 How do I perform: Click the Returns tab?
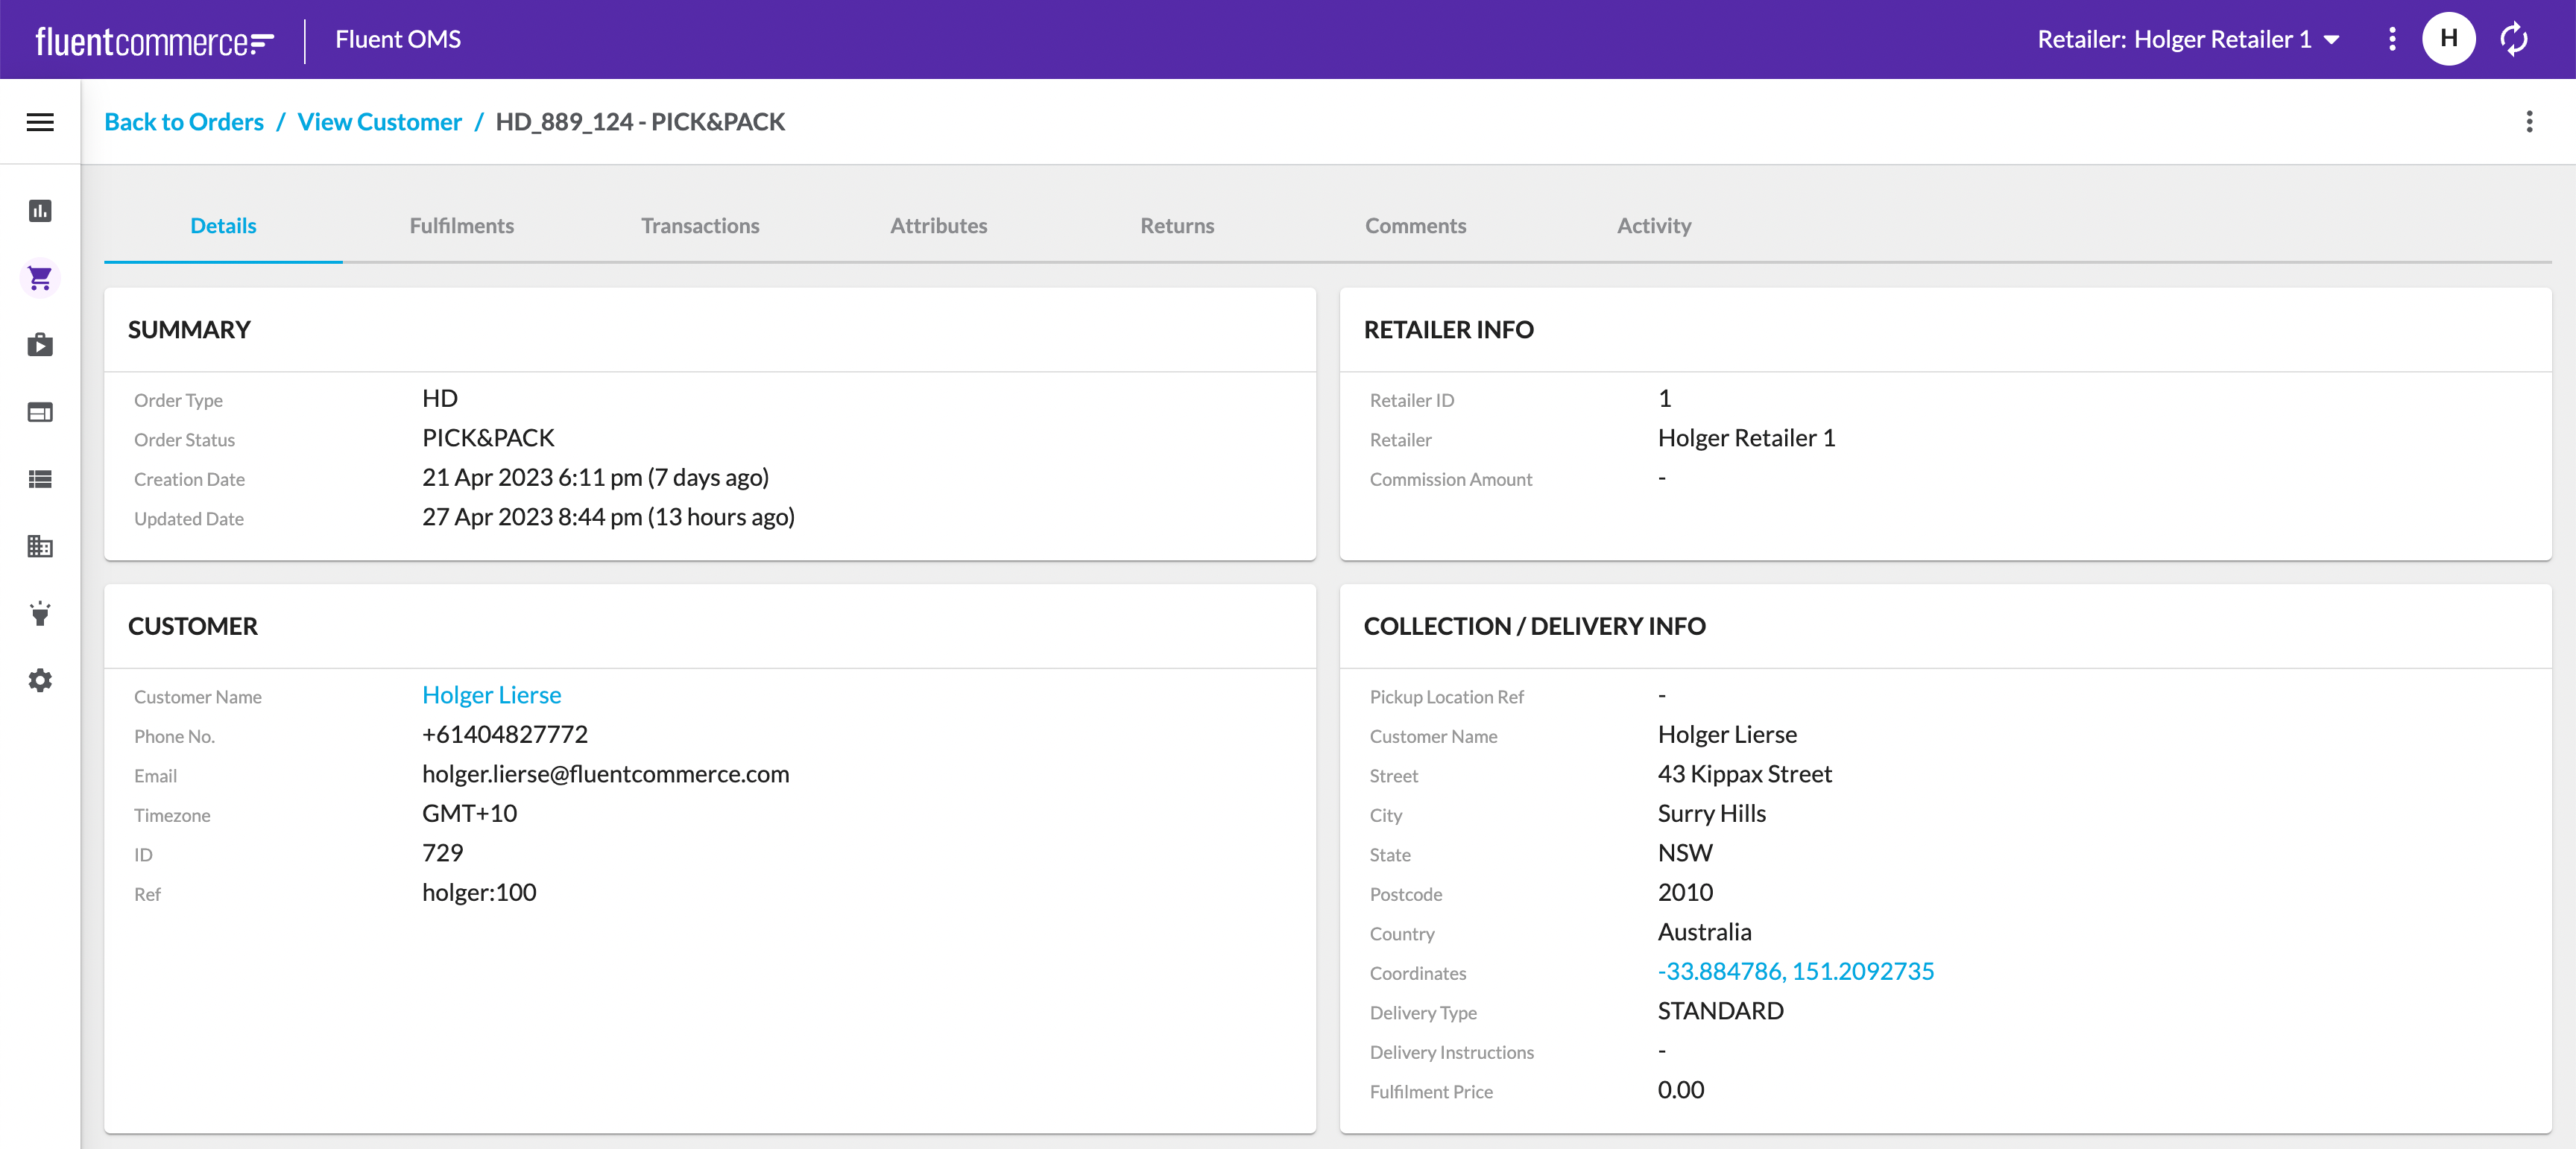tap(1175, 225)
